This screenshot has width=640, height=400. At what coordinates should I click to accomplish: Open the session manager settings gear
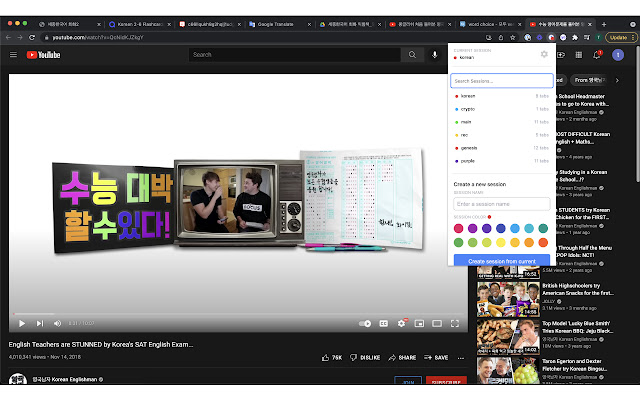click(544, 54)
